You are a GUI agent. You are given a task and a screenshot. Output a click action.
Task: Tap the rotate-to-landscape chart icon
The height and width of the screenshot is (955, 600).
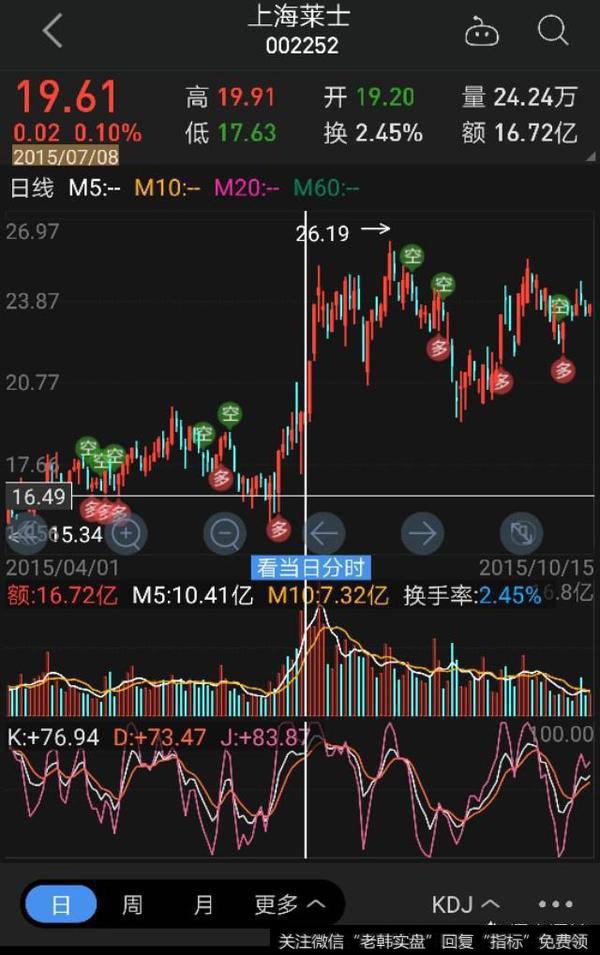click(521, 534)
